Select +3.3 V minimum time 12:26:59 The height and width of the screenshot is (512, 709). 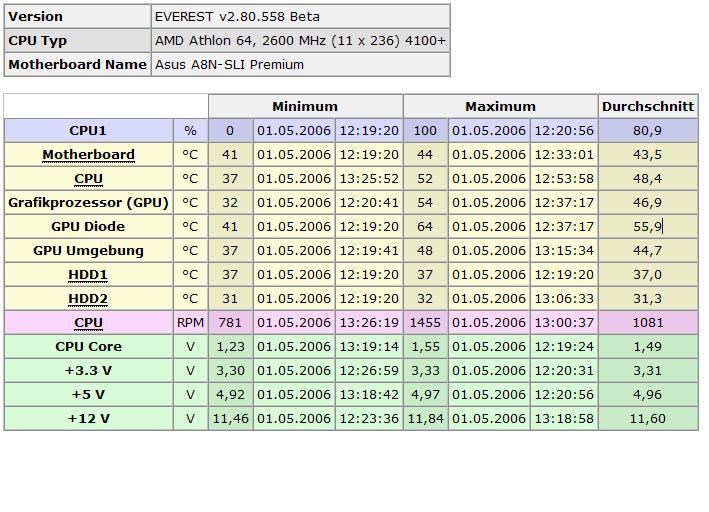[369, 370]
